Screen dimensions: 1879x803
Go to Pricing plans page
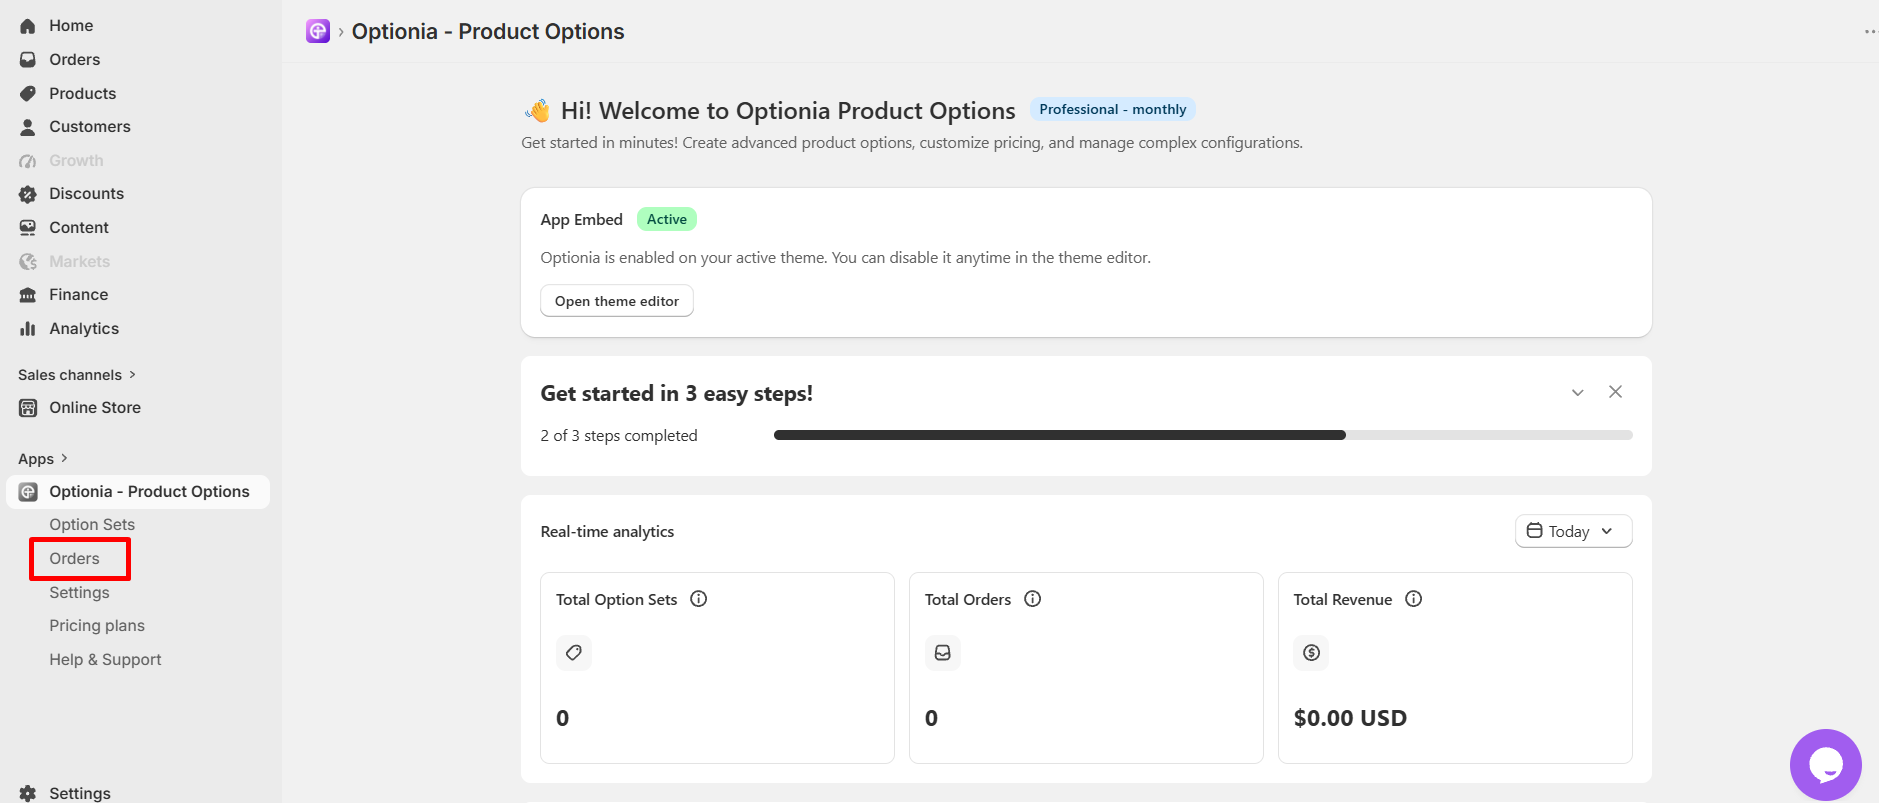97,626
